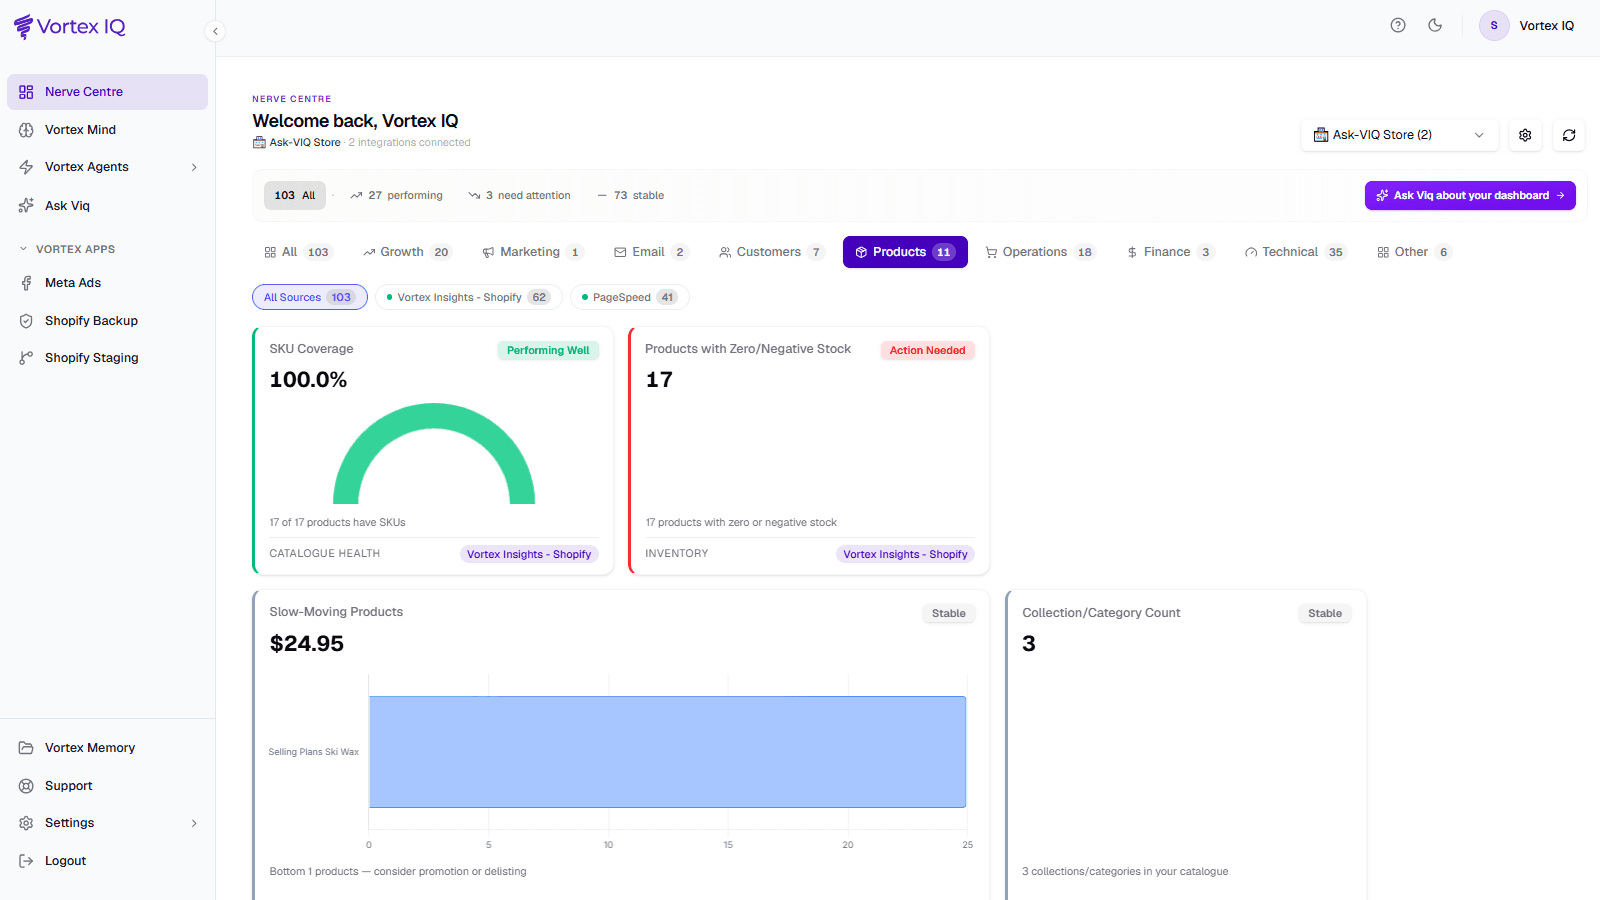Filter by 103 All status
This screenshot has width=1600, height=900.
pos(295,196)
